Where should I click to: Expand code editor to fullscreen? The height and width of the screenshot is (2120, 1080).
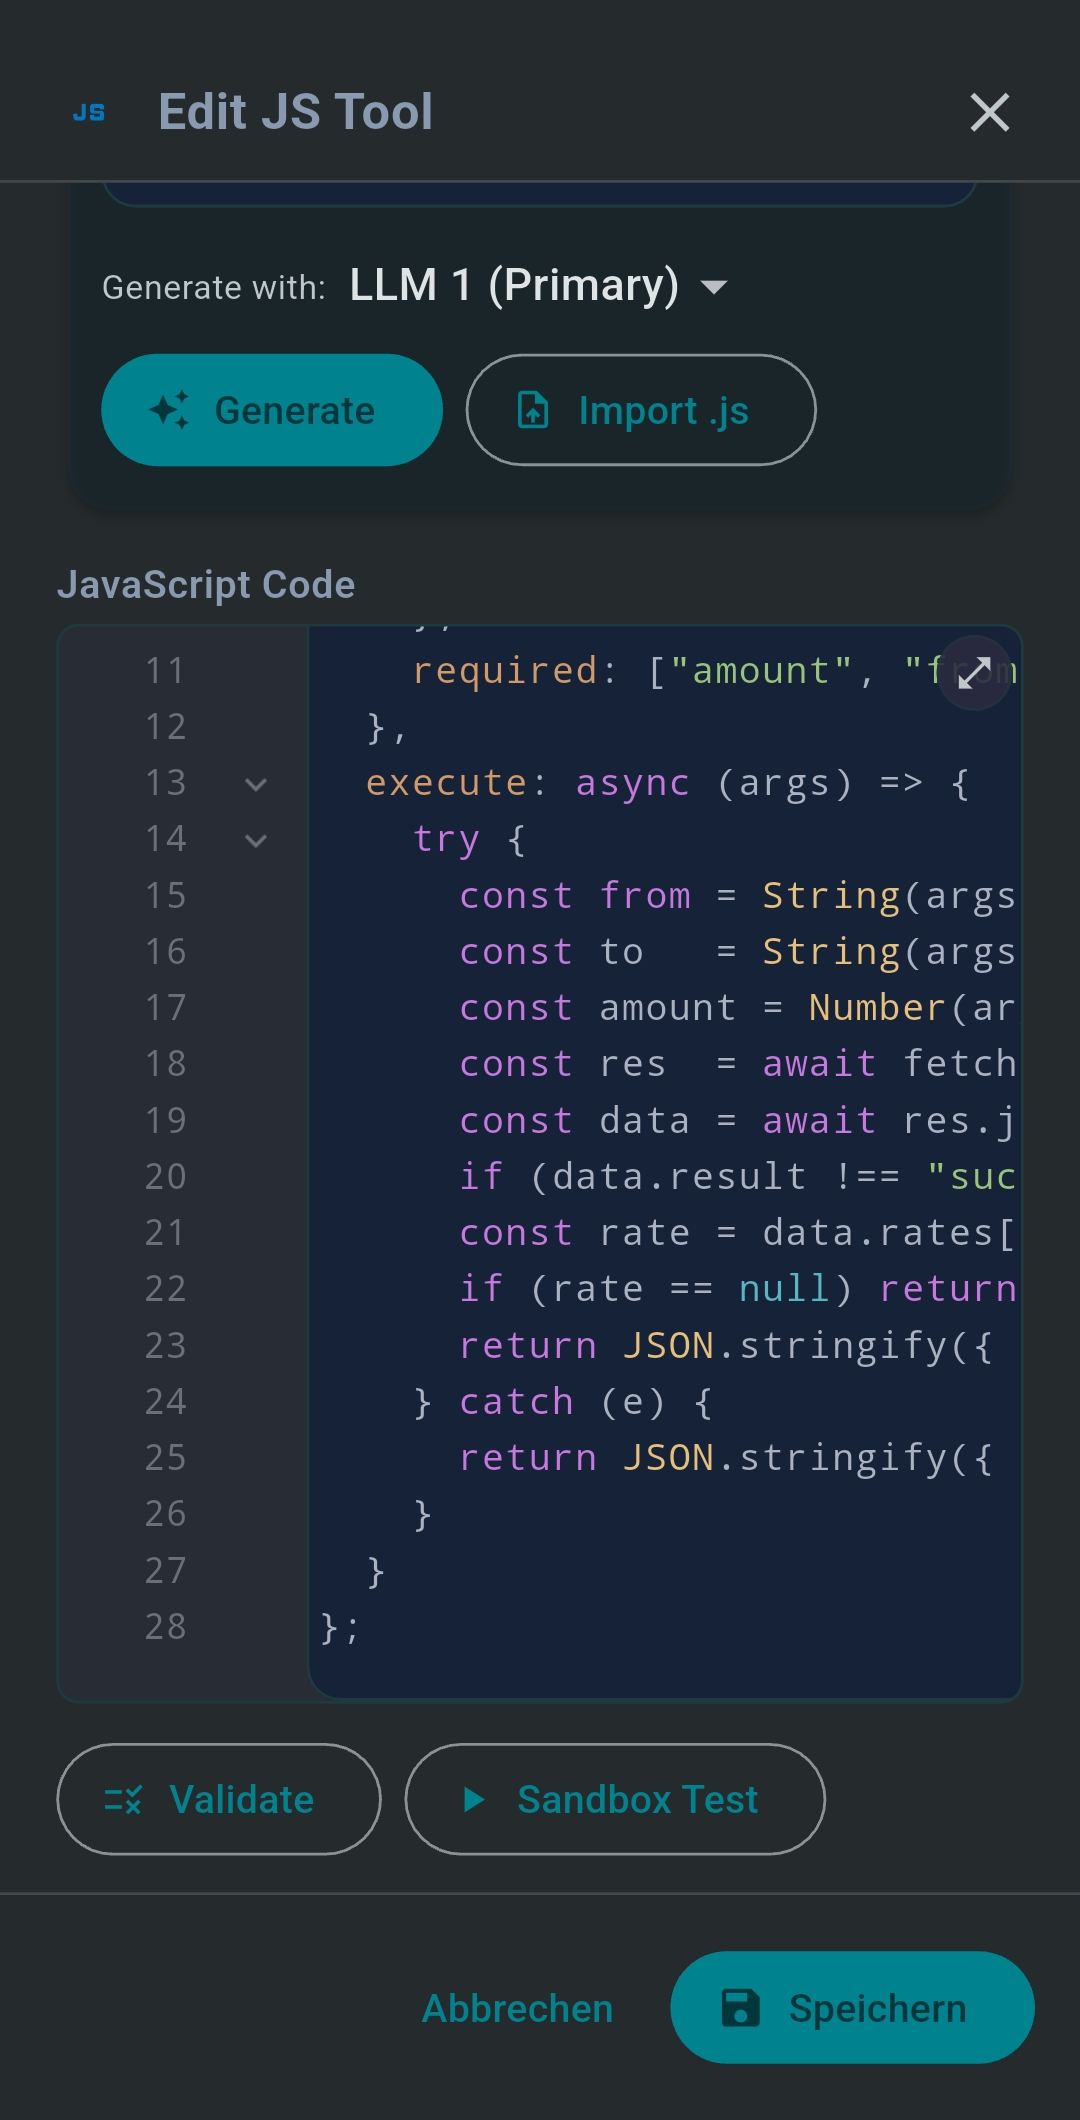[x=974, y=673]
